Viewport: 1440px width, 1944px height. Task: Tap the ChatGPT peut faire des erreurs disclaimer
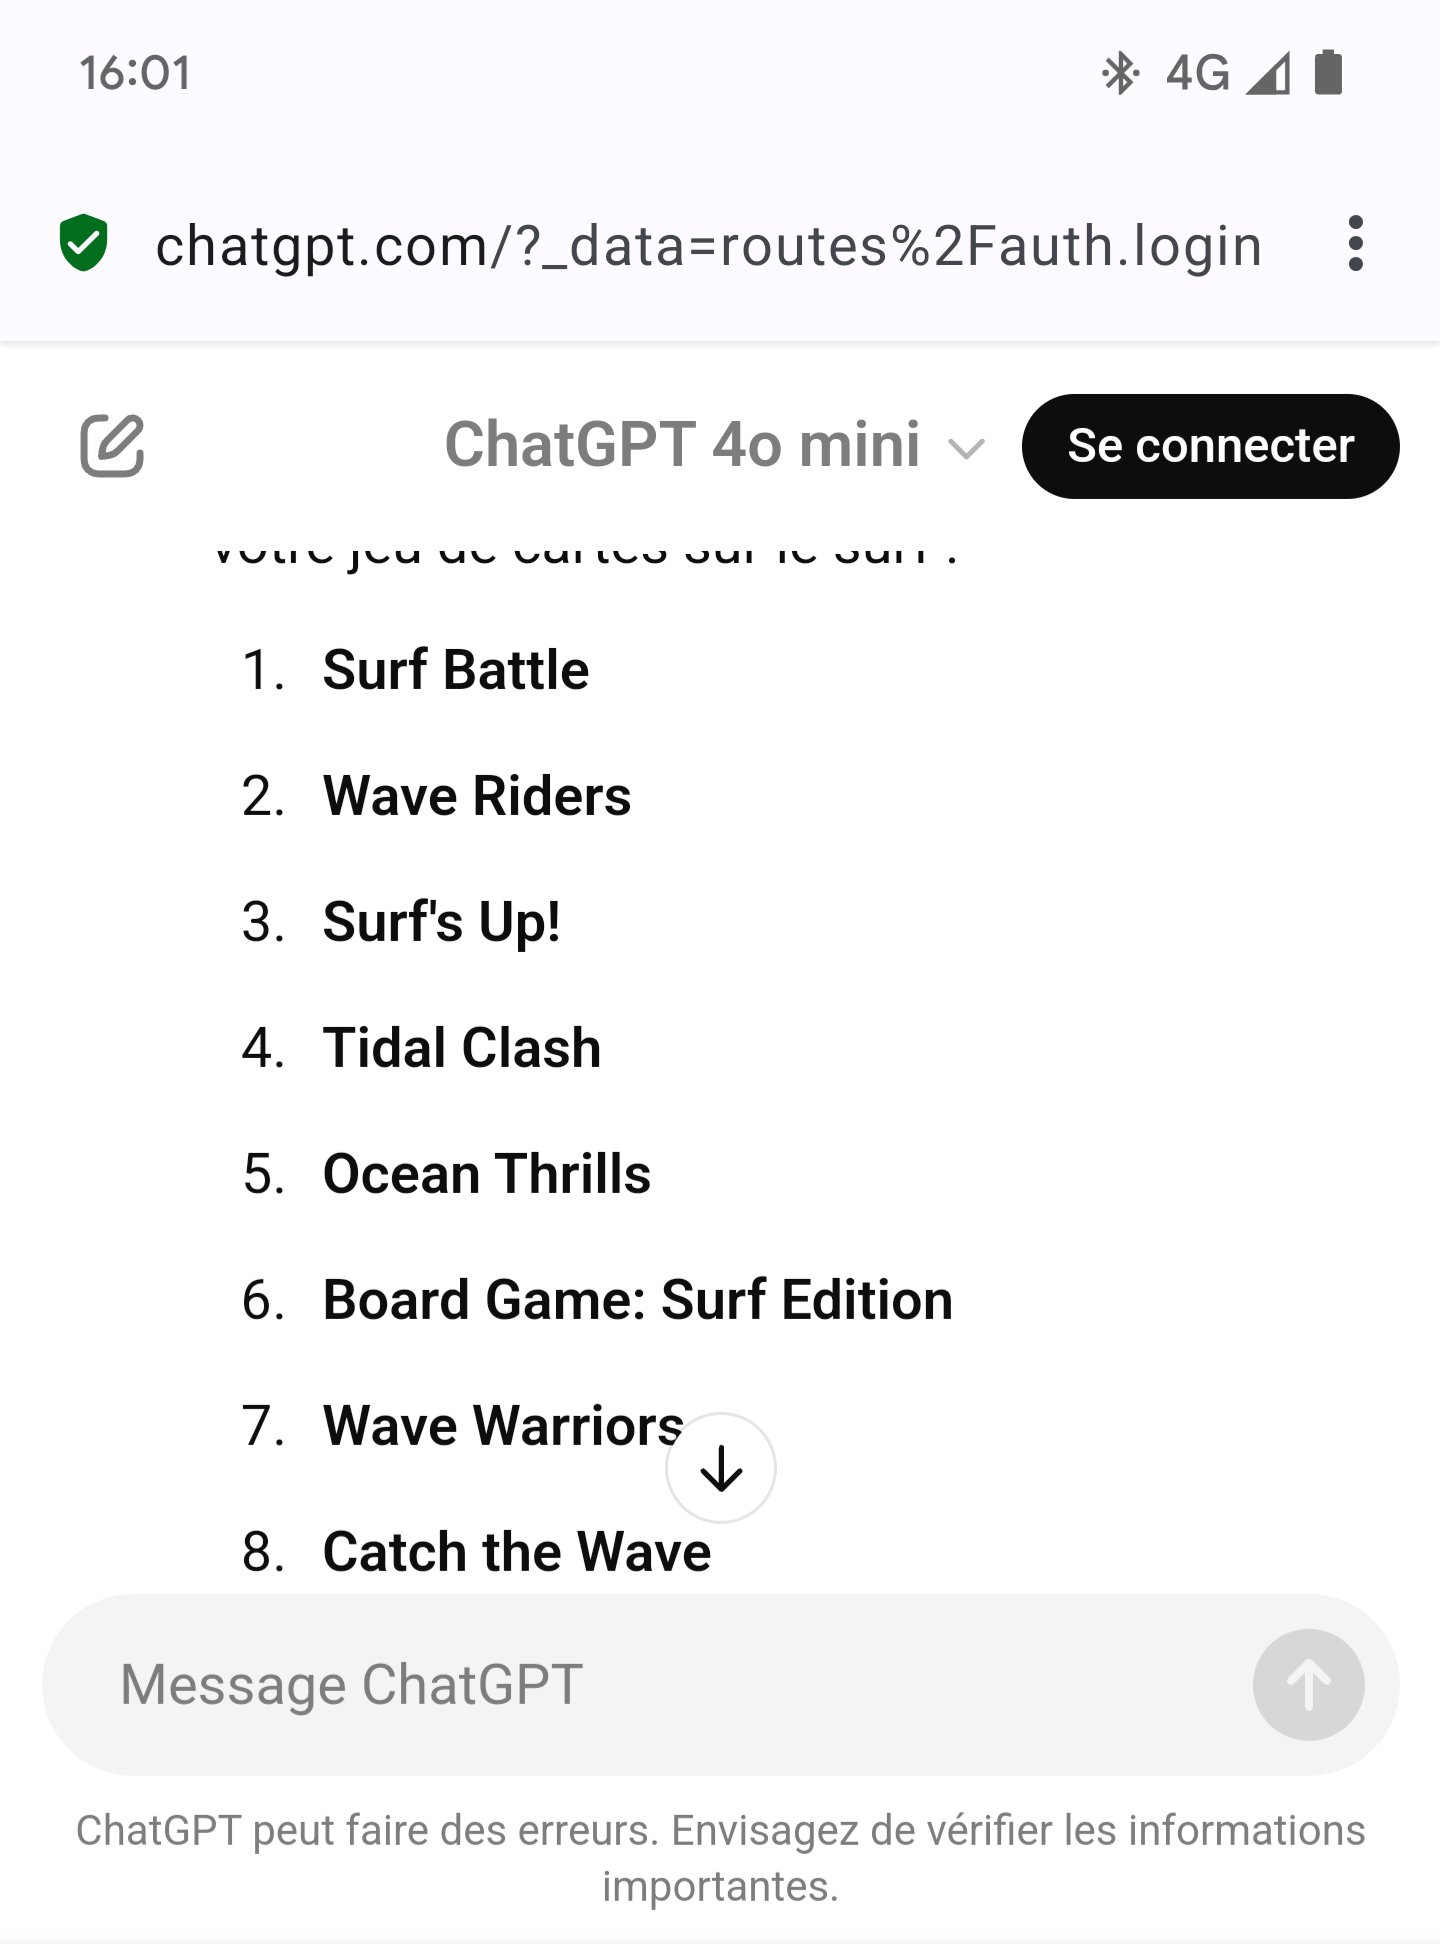720,1858
